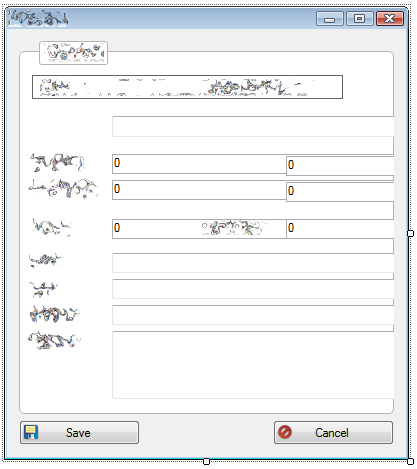This screenshot has width=417, height=469.
Task: Select the left zero field containing scribbled overlay
Action: click(x=199, y=229)
